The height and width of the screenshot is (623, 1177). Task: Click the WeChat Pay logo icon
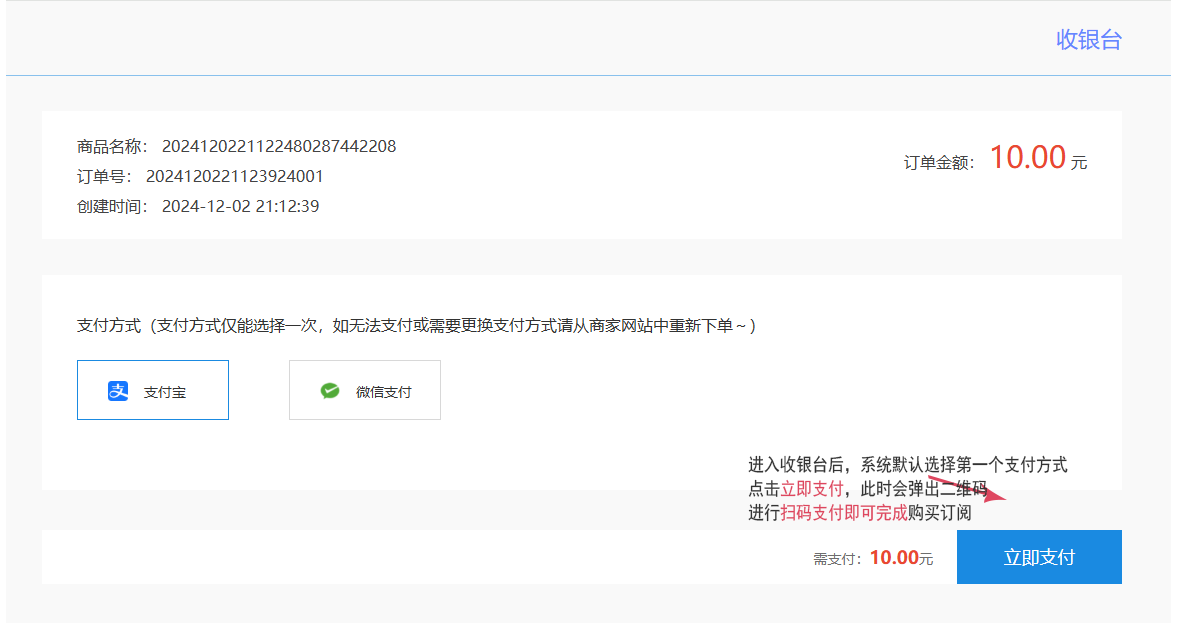[330, 391]
